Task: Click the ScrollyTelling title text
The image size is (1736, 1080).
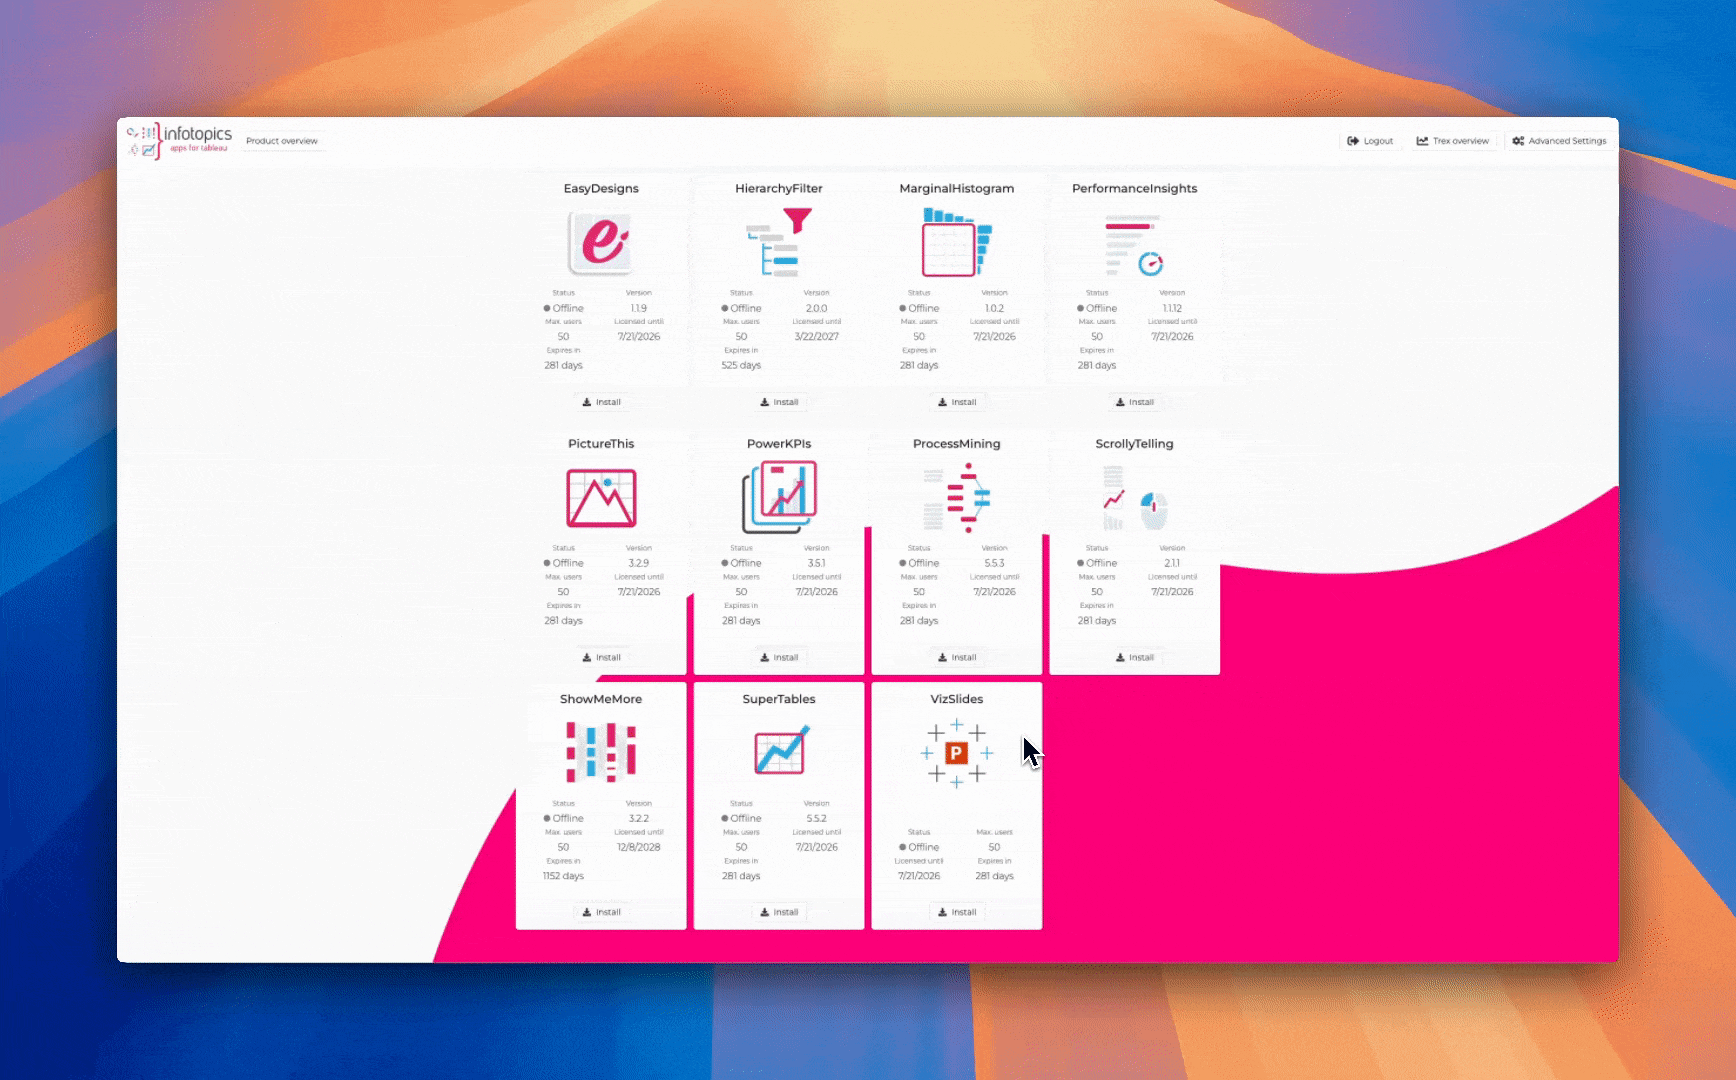Action: pyautogui.click(x=1134, y=444)
